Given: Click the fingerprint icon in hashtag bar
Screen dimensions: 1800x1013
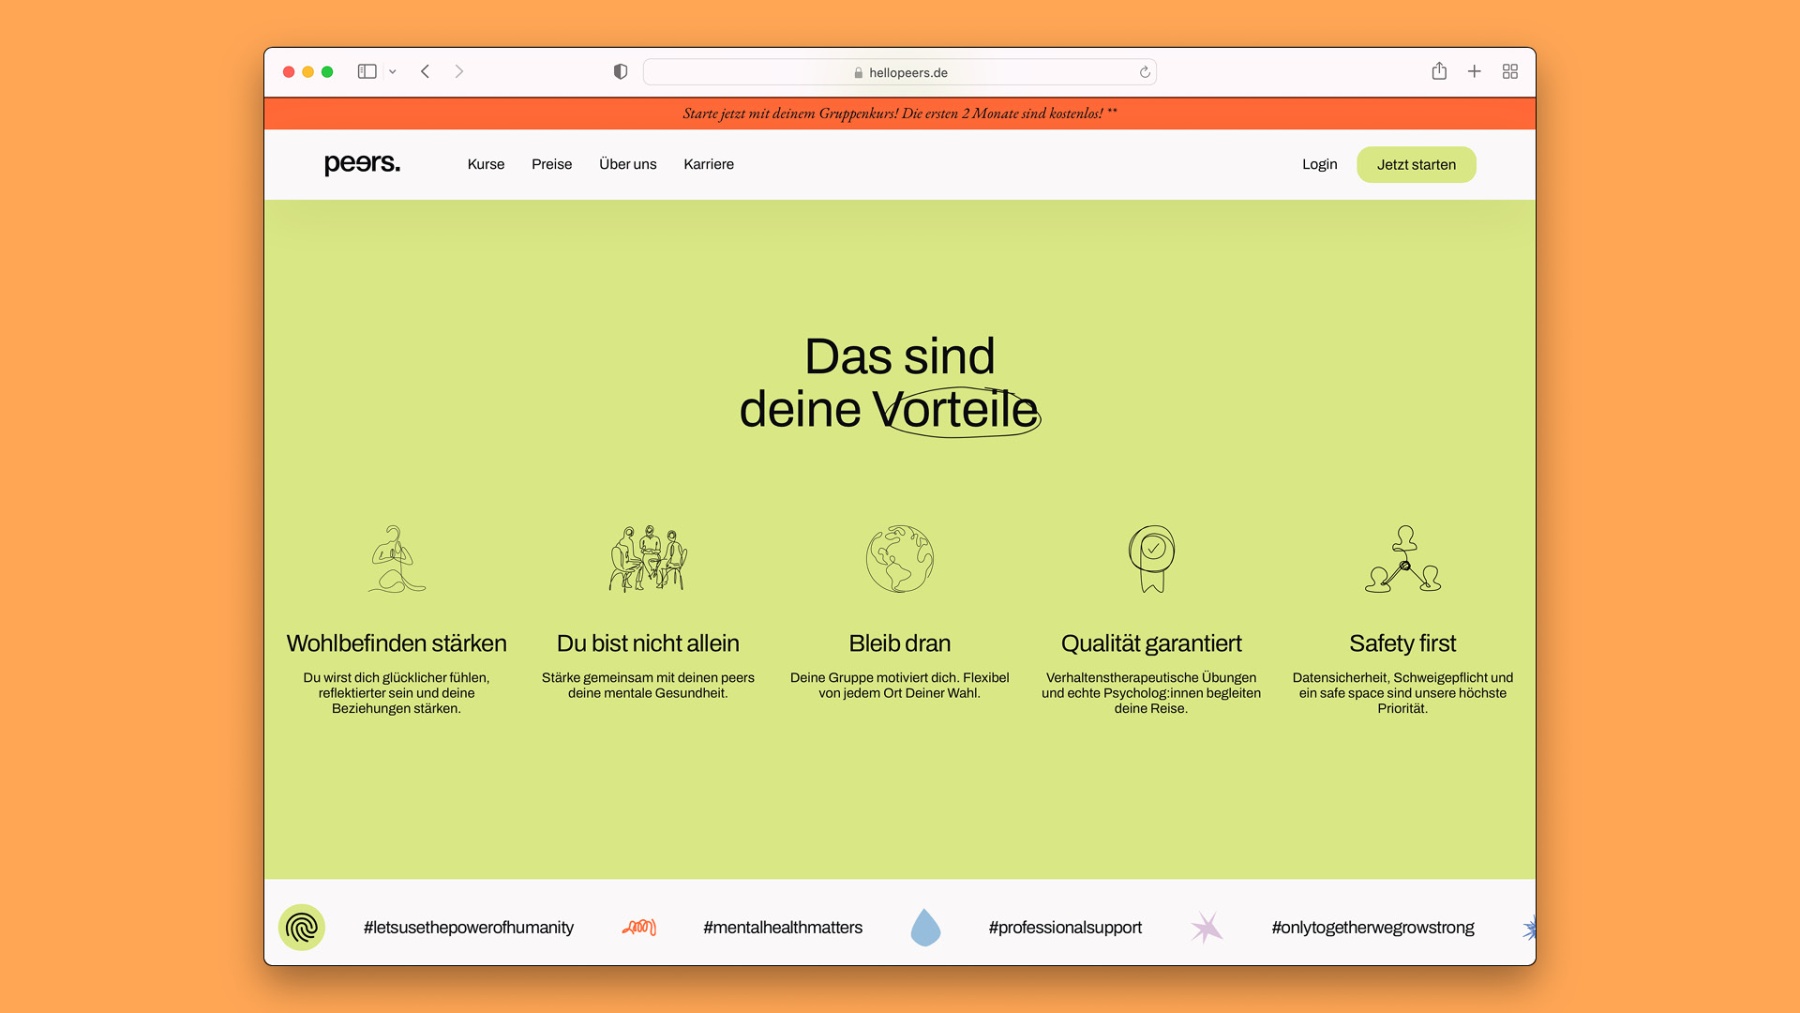Looking at the screenshot, I should click(x=301, y=927).
